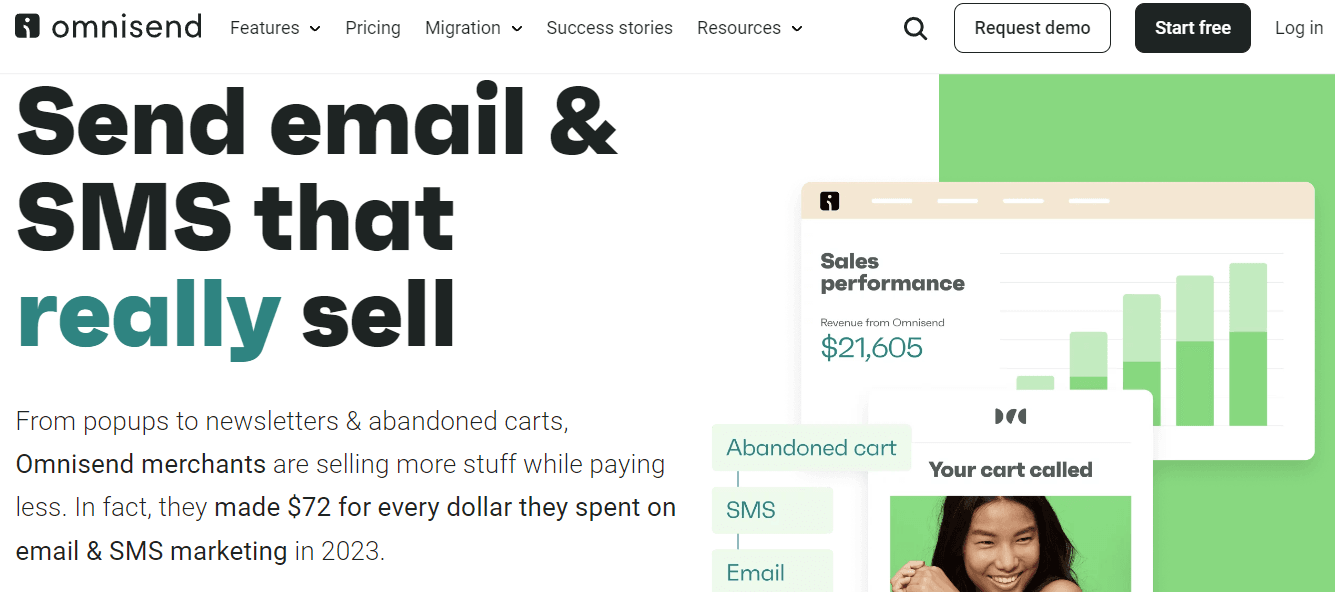Image resolution: width=1335 pixels, height=592 pixels.
Task: Click the 'Your cart called' email card heading
Action: pos(1010,470)
